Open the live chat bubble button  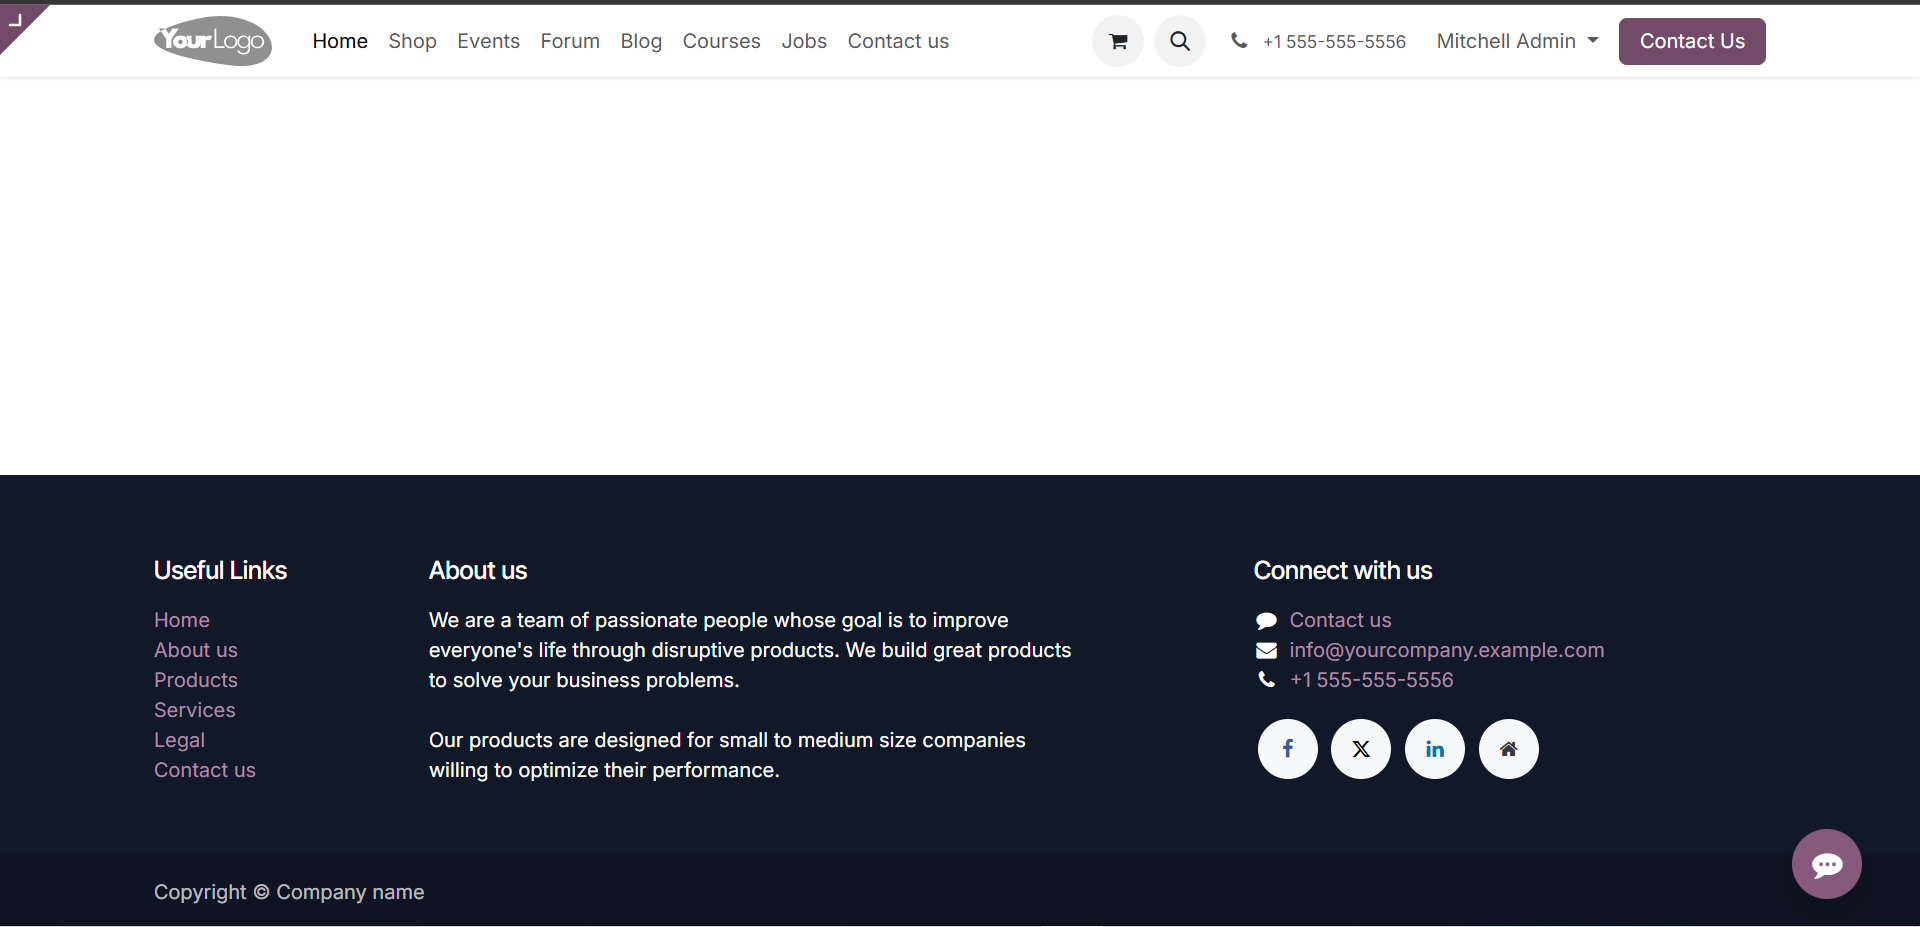coord(1826,864)
